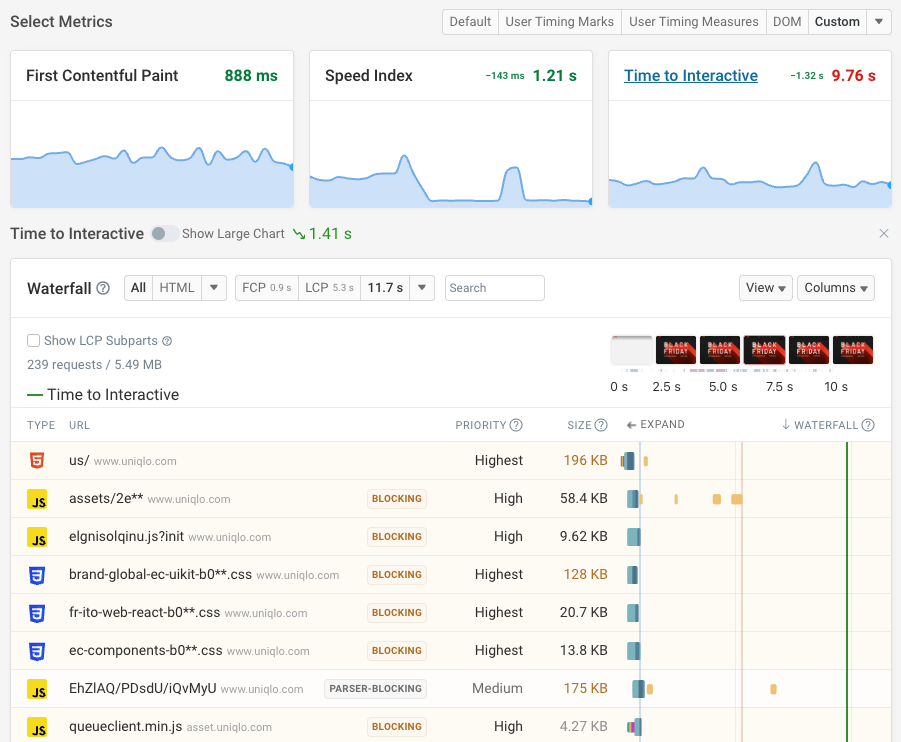
Task: Select the DOM metrics tab
Action: pos(787,22)
